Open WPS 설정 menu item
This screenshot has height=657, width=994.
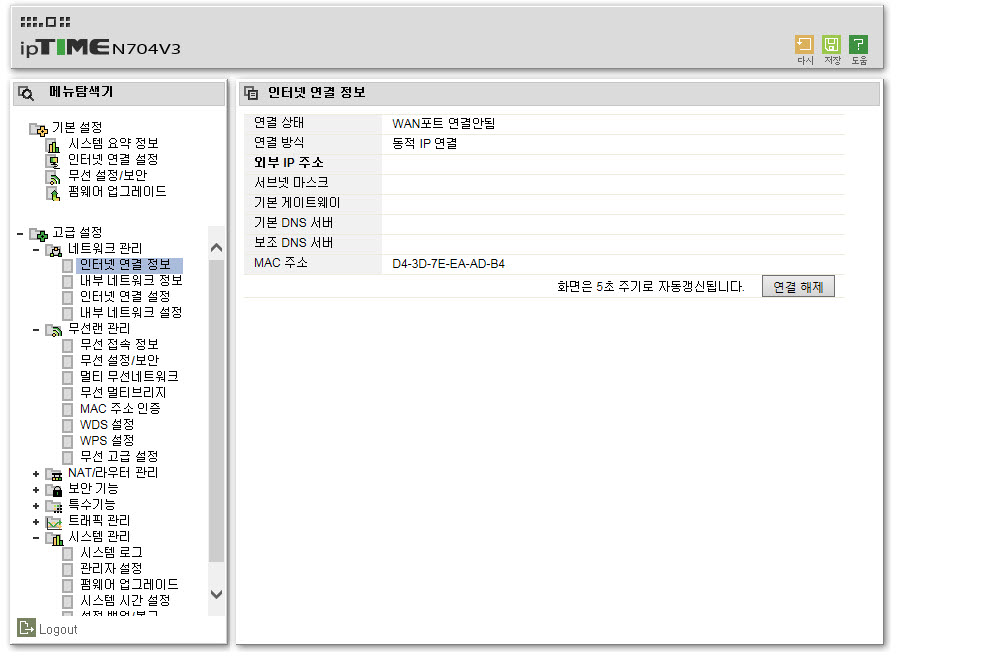[x=106, y=440]
